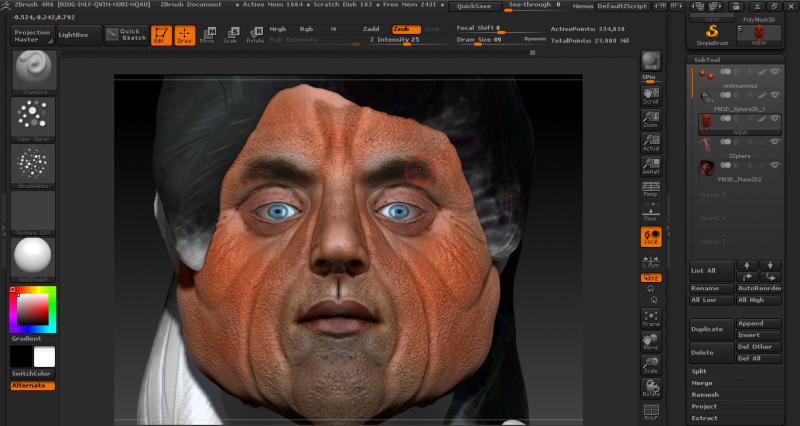Enable the Mrgb channel mode
The width and height of the screenshot is (800, 426).
(278, 29)
